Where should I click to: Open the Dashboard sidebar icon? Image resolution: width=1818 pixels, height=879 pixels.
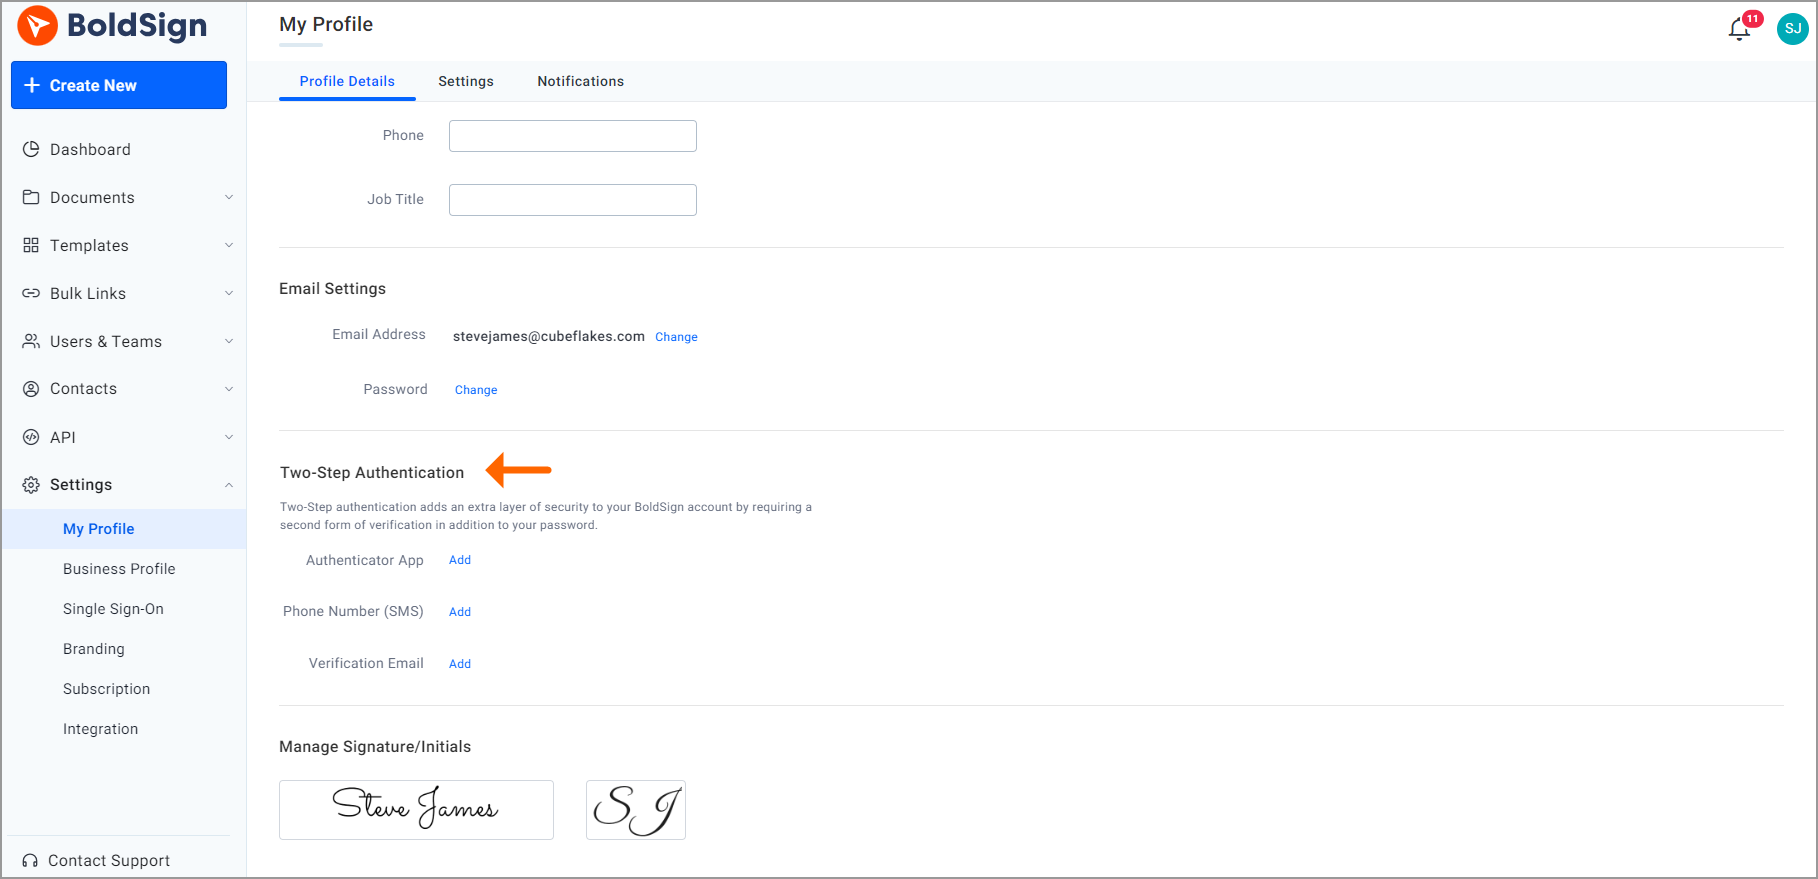[x=31, y=148]
